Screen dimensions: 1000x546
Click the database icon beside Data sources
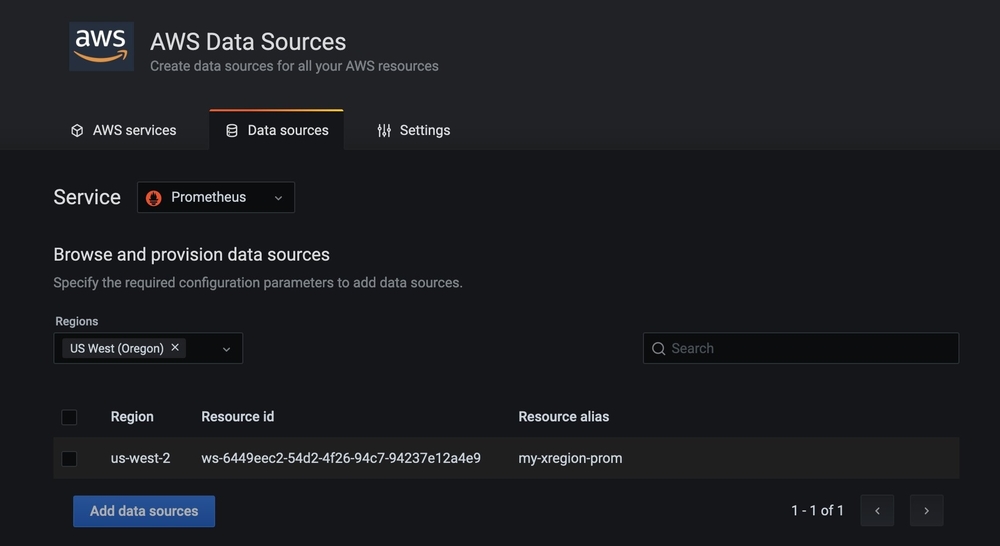coord(232,131)
